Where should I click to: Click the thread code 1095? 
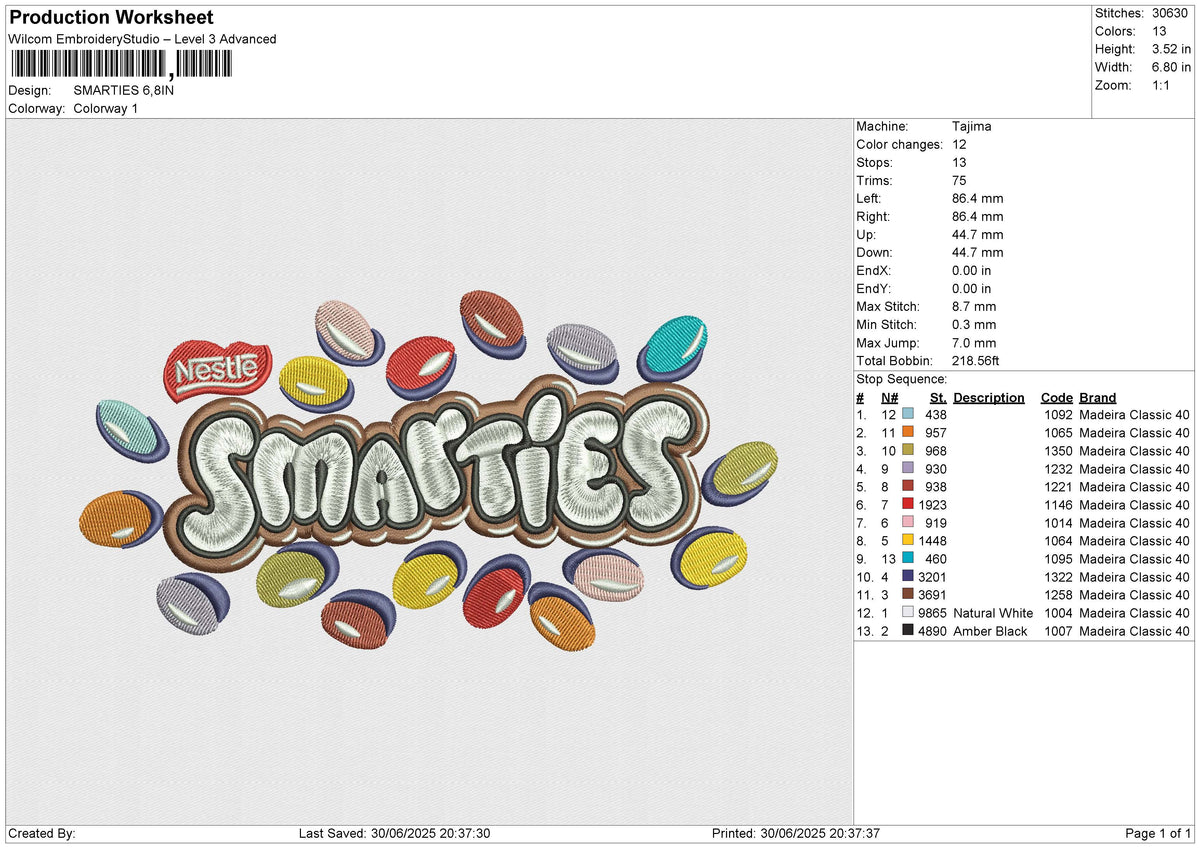[1058, 559]
